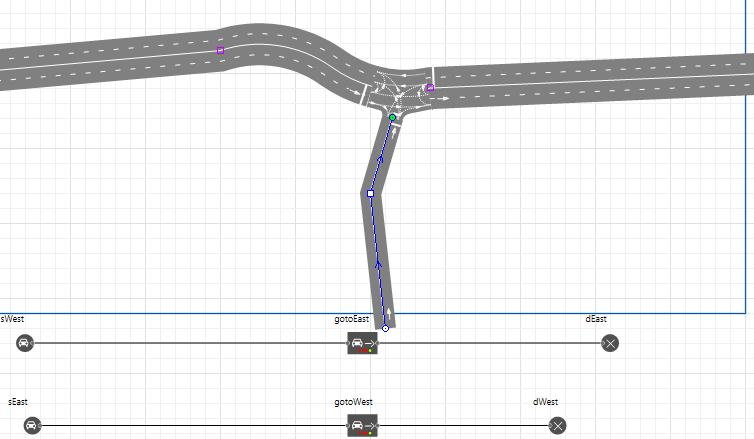This screenshot has height=439, width=754.
Task: Click the gotoWest CarMoveTo block
Action: (x=362, y=426)
